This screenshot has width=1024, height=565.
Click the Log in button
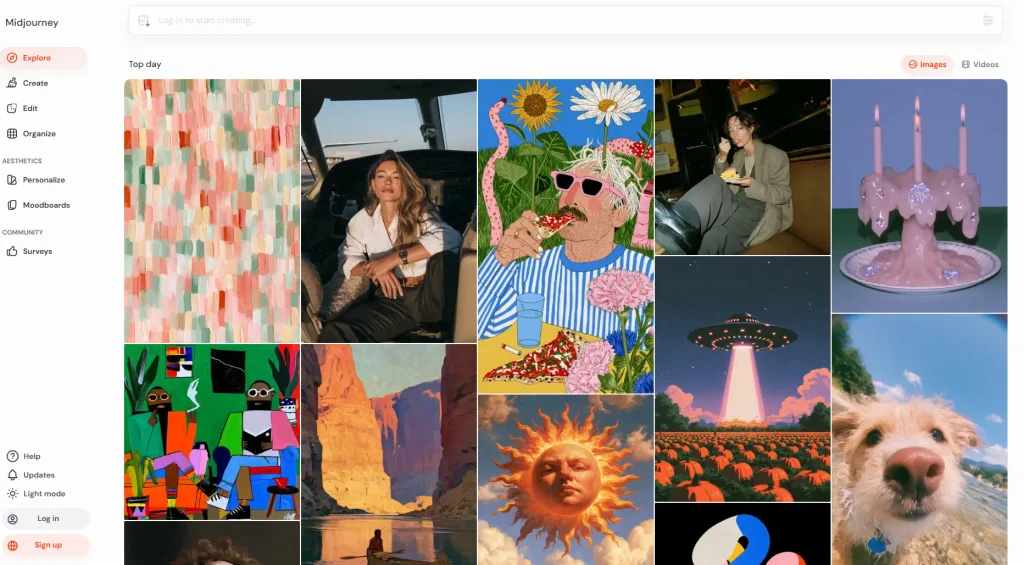(x=45, y=519)
